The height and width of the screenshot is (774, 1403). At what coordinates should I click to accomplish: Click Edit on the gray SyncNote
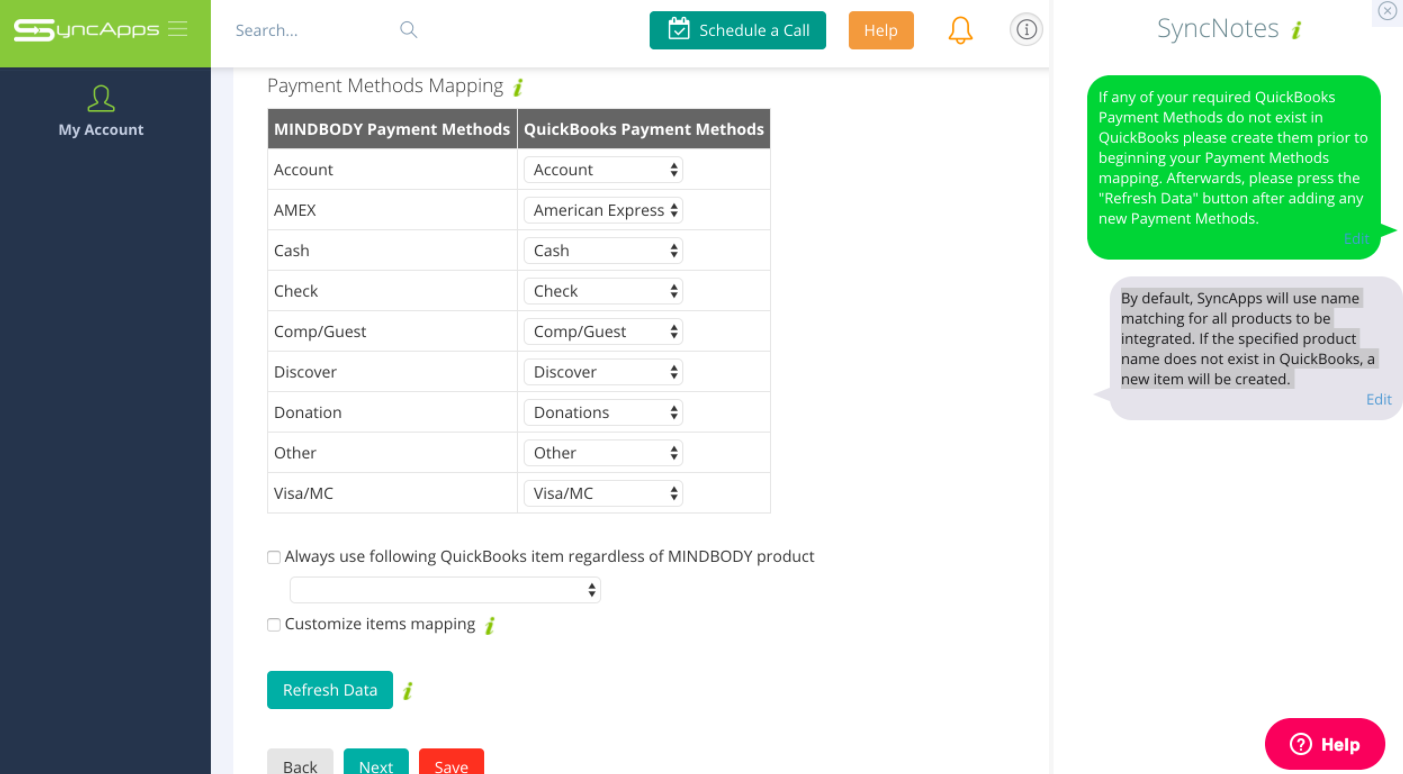tap(1379, 399)
